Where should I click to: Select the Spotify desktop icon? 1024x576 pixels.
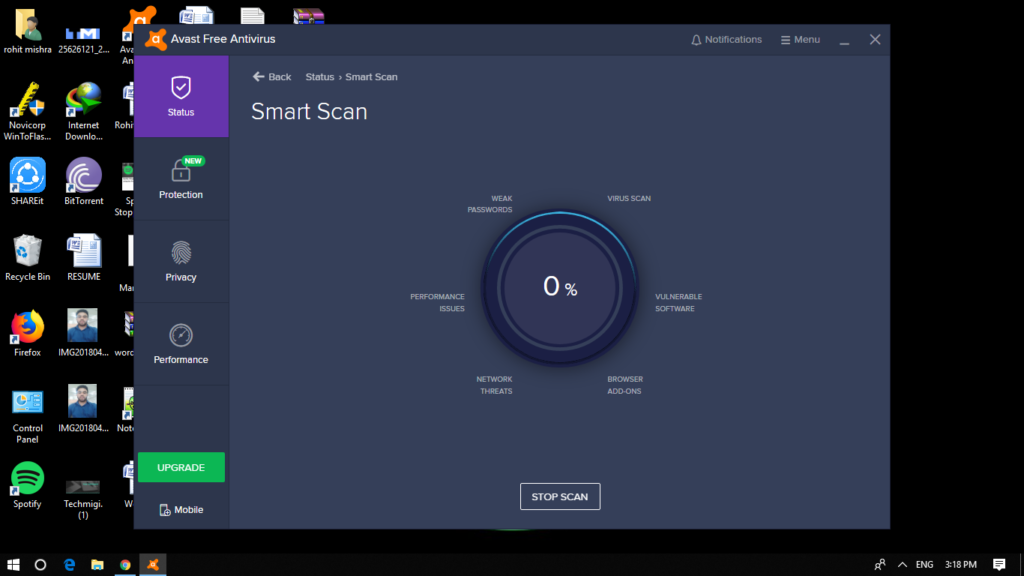pos(27,485)
